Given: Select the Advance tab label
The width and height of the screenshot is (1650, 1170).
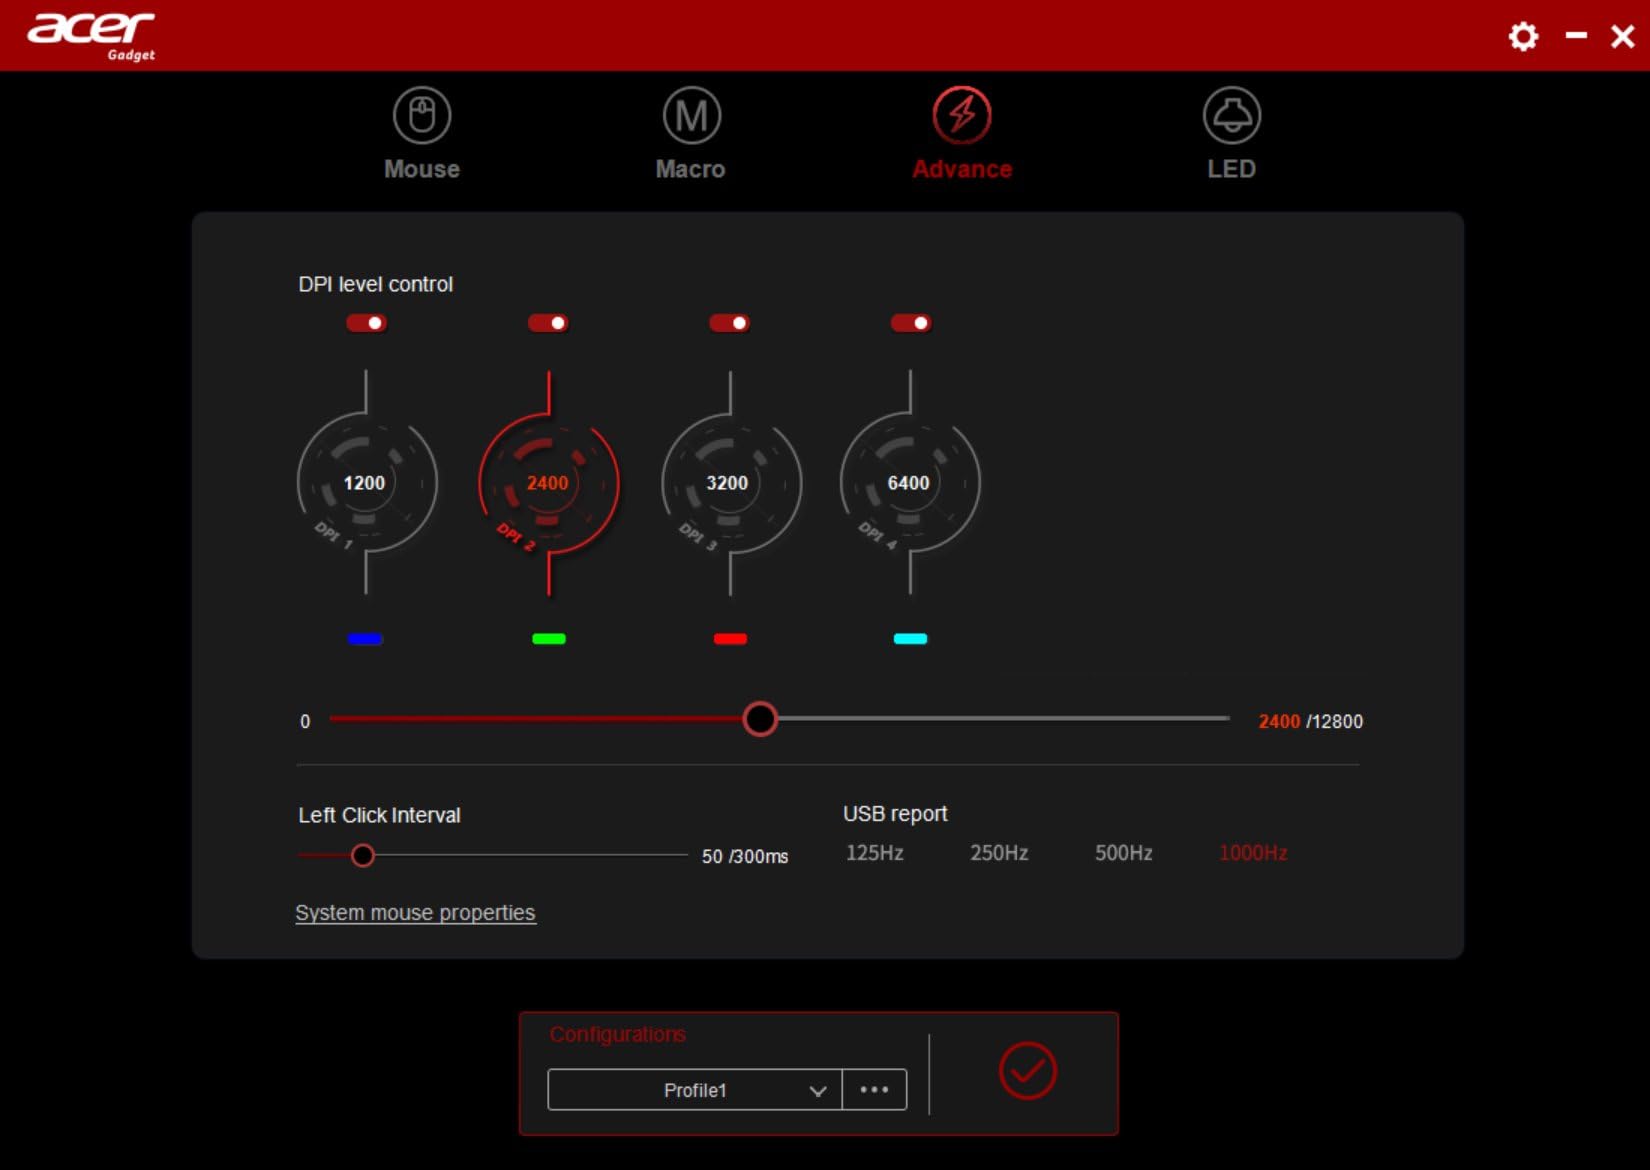Looking at the screenshot, I should pos(962,169).
